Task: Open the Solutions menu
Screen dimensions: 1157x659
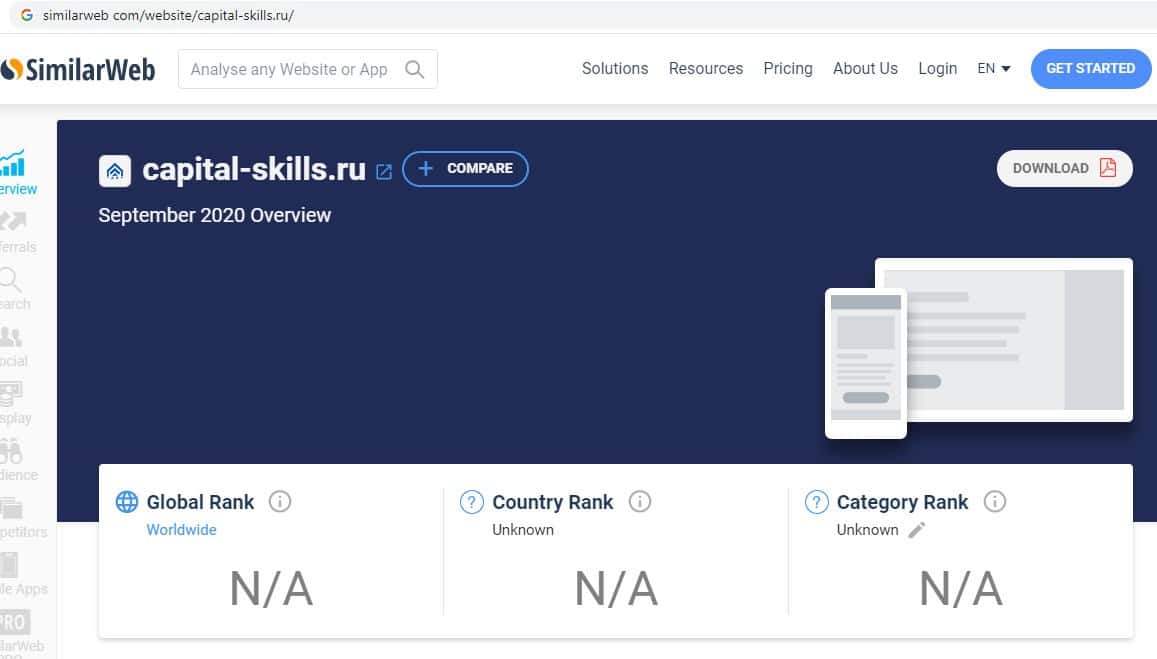Action: pyautogui.click(x=615, y=69)
